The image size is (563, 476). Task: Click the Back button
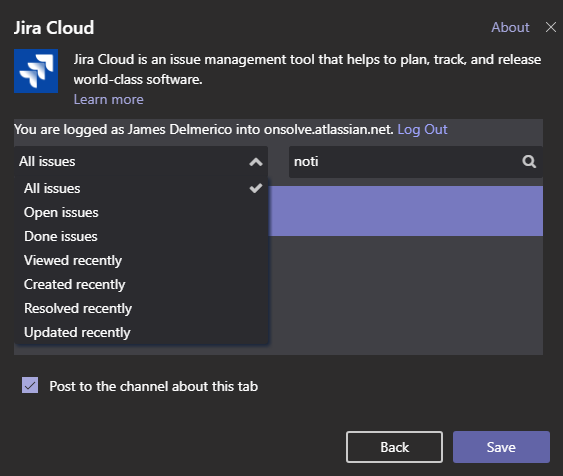pos(394,447)
